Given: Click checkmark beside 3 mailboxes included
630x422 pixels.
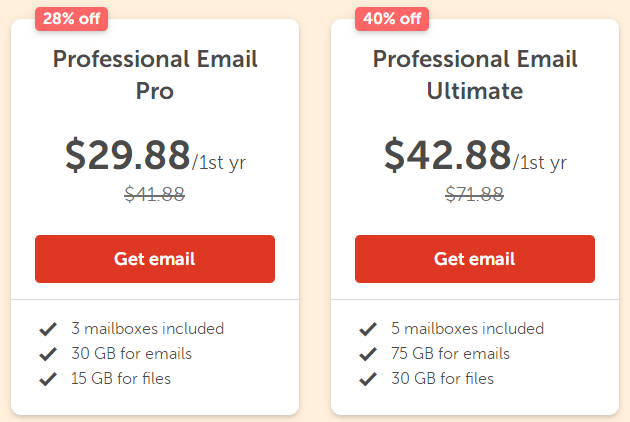Looking at the screenshot, I should [x=47, y=329].
